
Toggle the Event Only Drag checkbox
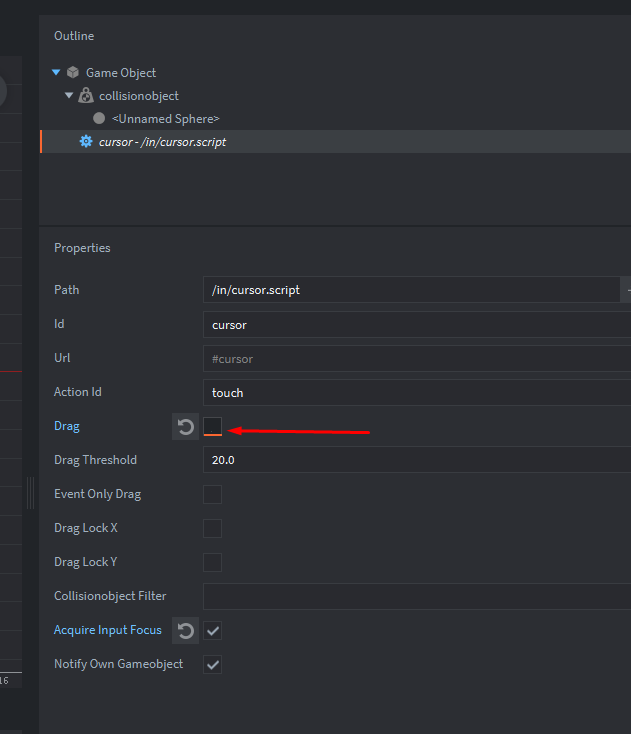pos(212,494)
